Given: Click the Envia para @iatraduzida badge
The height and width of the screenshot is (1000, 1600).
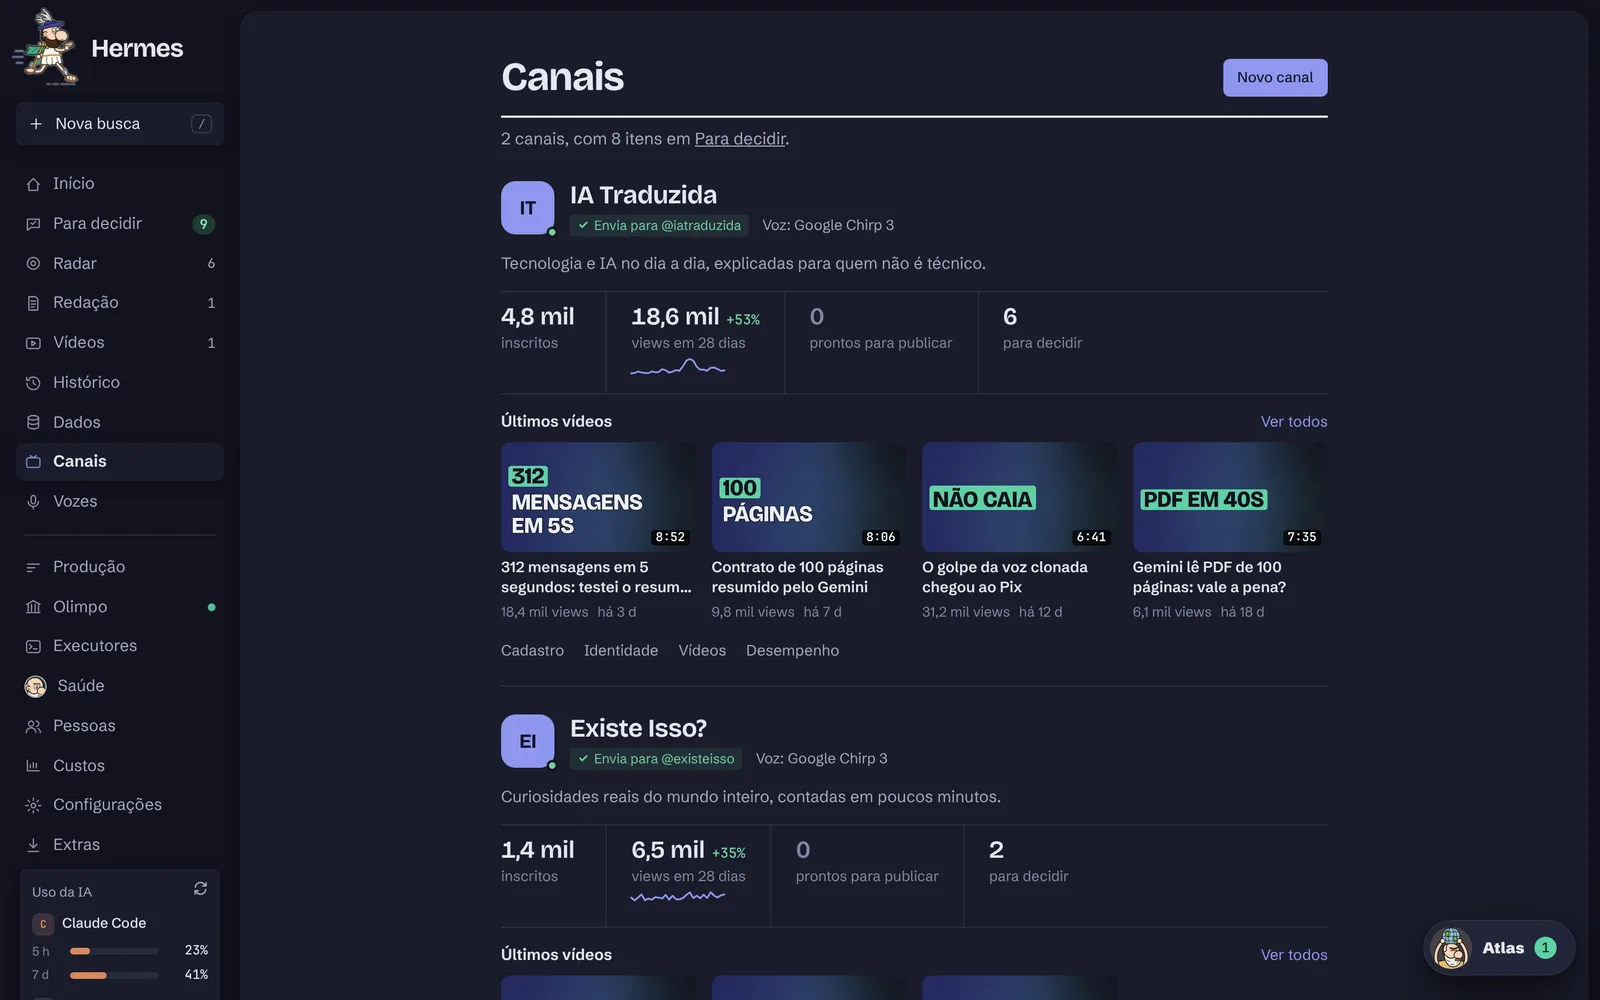Looking at the screenshot, I should pyautogui.click(x=659, y=226).
